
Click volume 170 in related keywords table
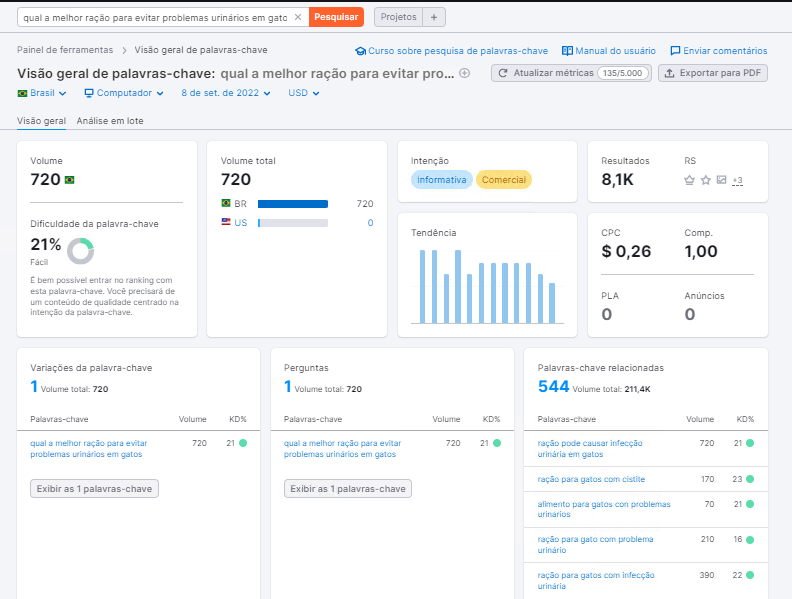click(707, 479)
